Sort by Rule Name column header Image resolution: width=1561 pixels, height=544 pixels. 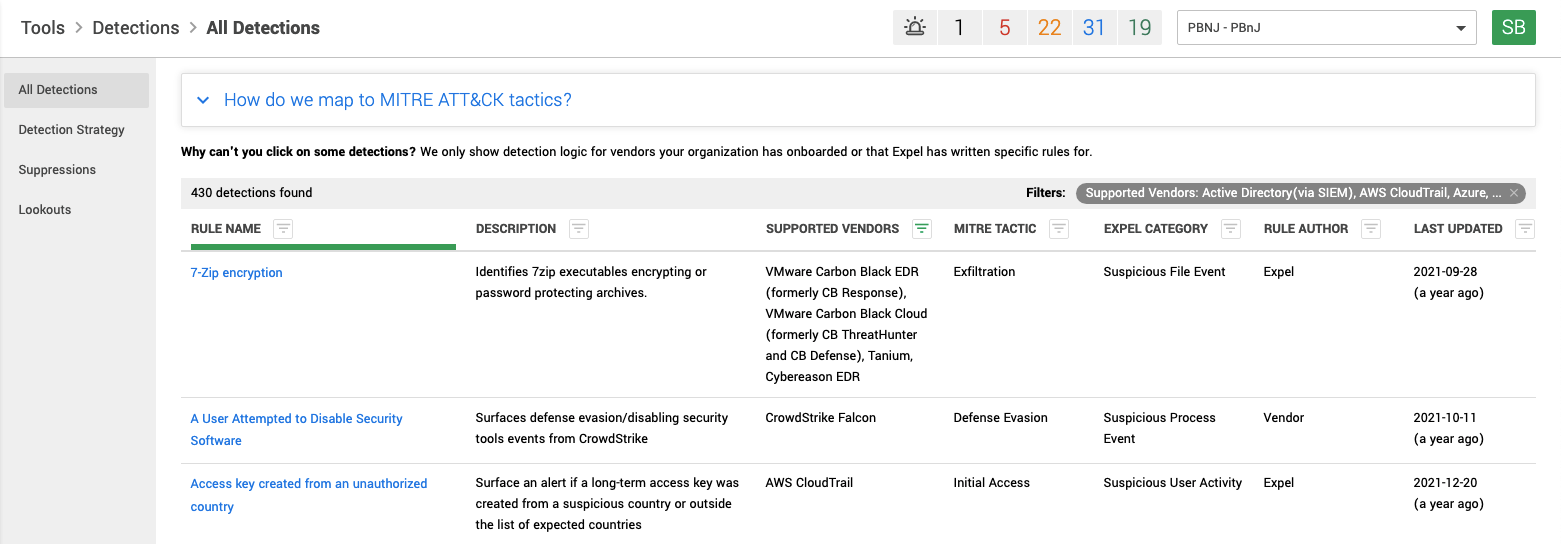click(226, 229)
